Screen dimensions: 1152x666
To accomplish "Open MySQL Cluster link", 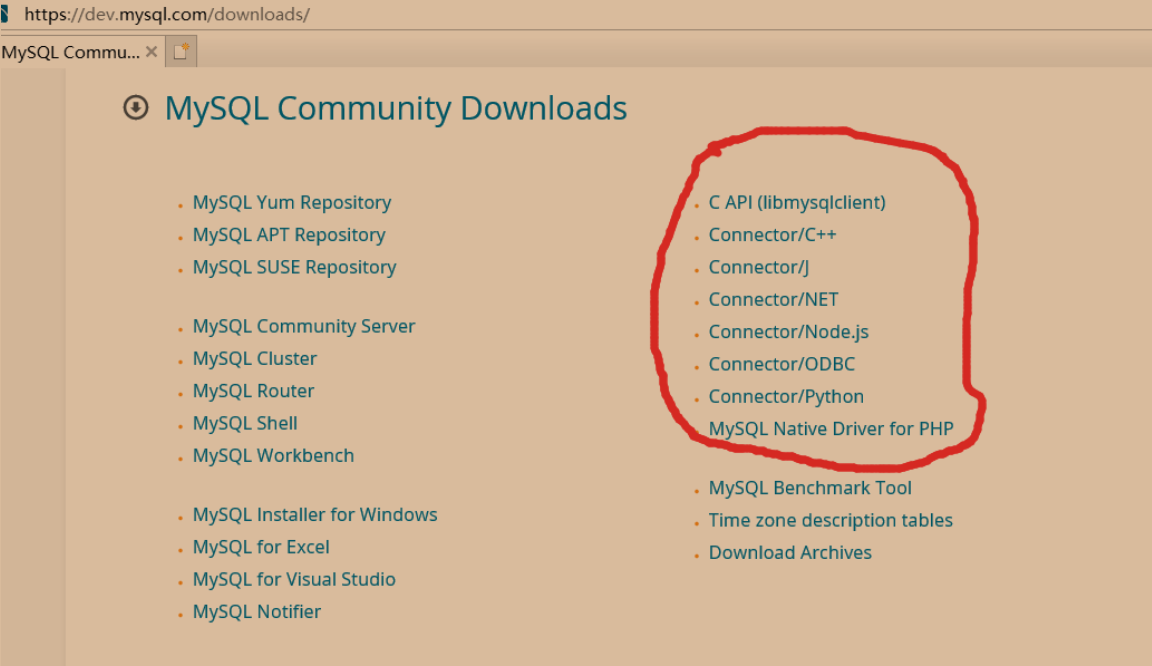I will (254, 358).
